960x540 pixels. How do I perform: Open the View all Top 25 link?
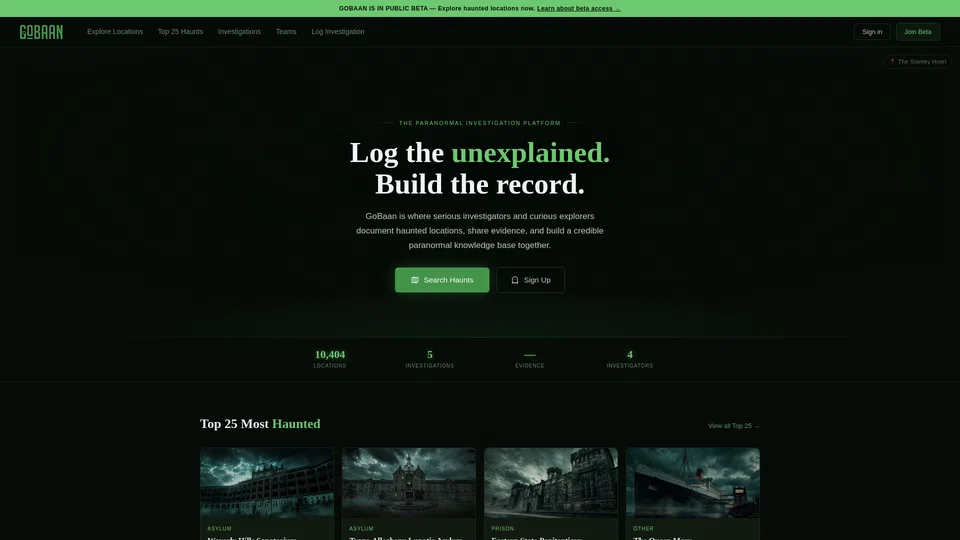(733, 426)
